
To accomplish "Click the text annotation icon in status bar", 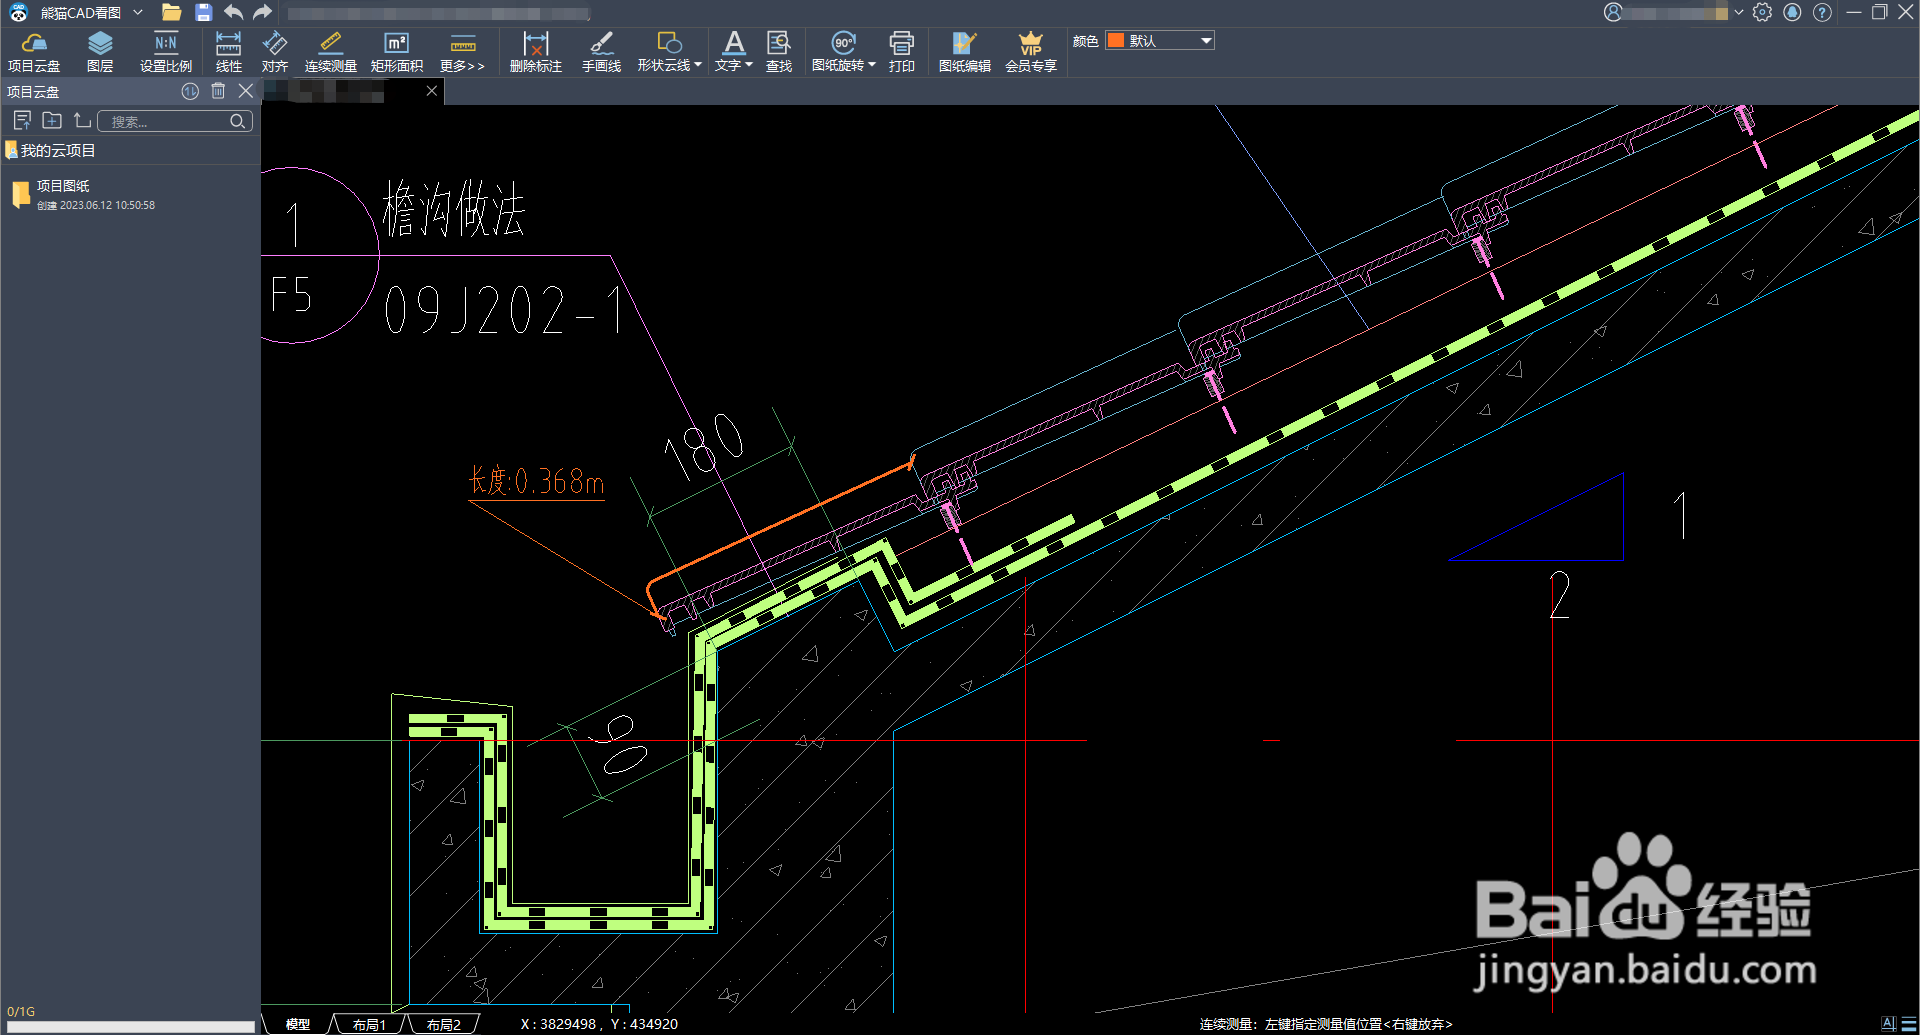I will [x=1888, y=1024].
